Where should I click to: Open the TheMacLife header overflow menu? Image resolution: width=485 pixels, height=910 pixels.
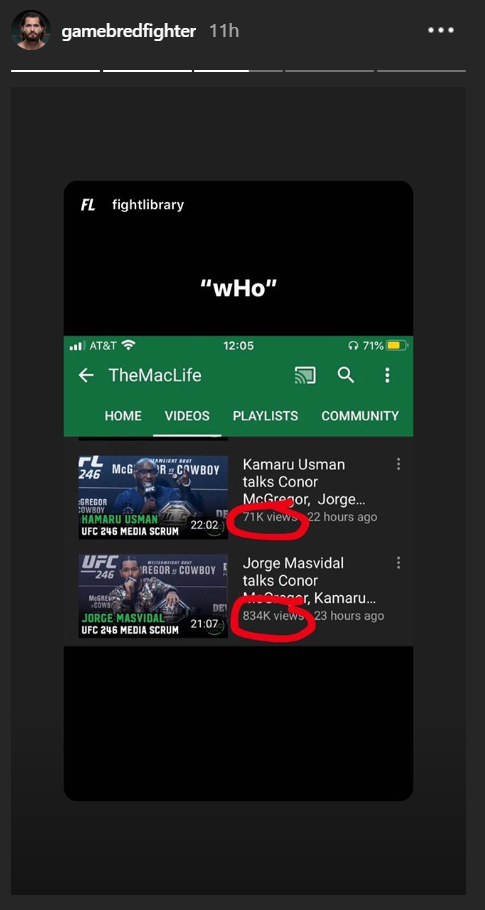tap(387, 375)
